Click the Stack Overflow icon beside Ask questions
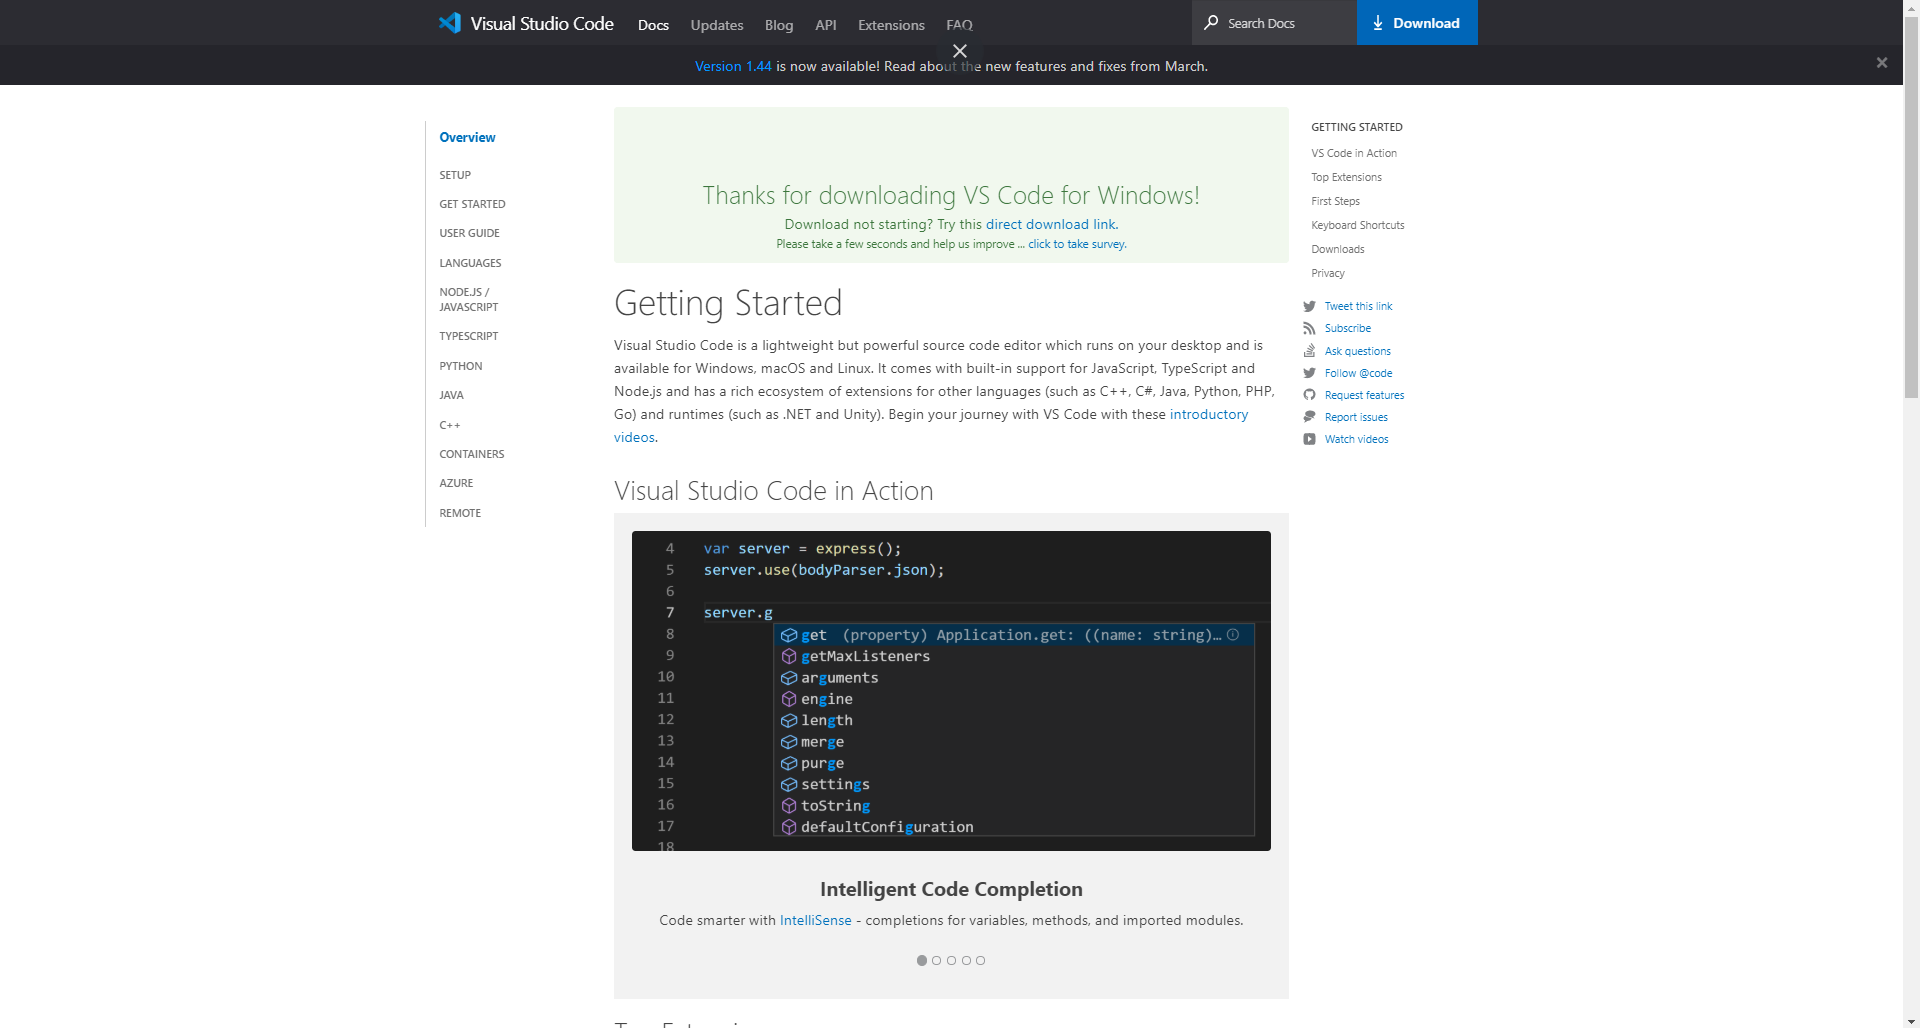 tap(1309, 351)
